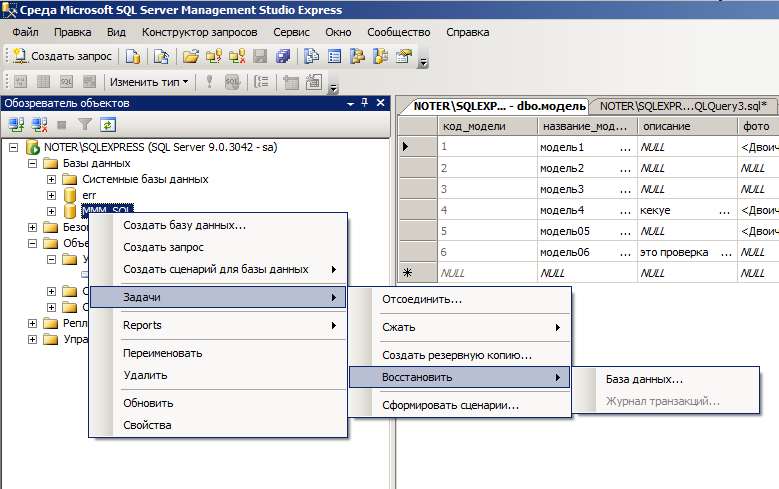The image size is (779, 489).
Task: Expand the Упра... folder node
Action: (32, 339)
